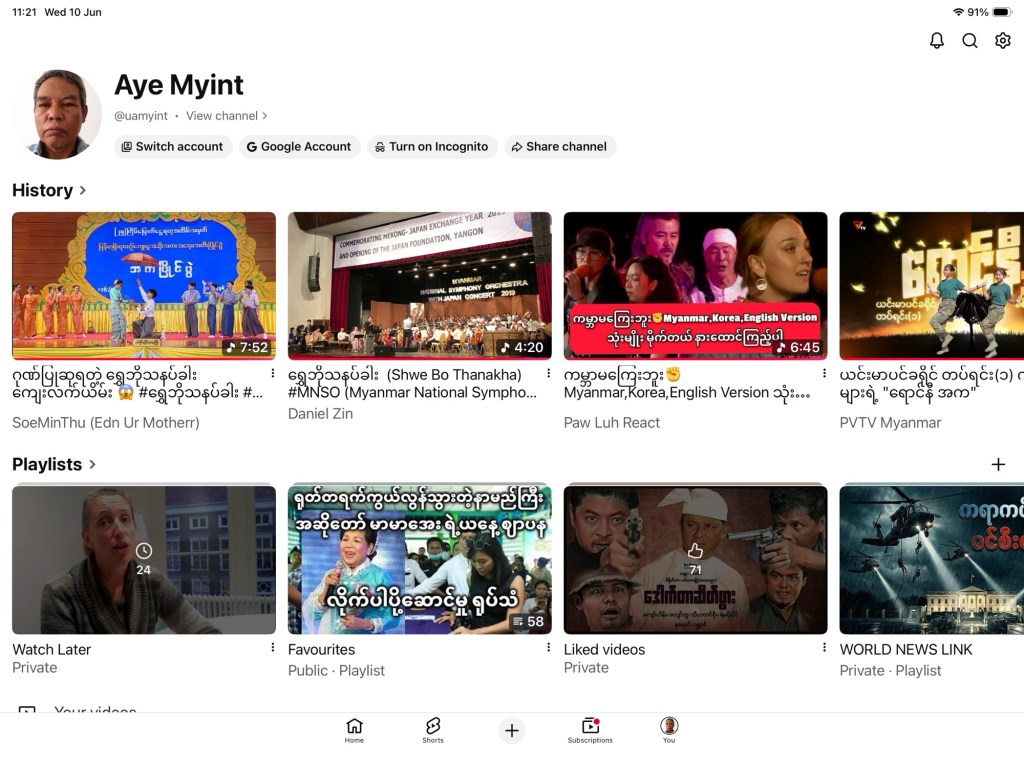Open more options for Watch Later playlist
Screen dimensions: 1024x767
point(272,647)
